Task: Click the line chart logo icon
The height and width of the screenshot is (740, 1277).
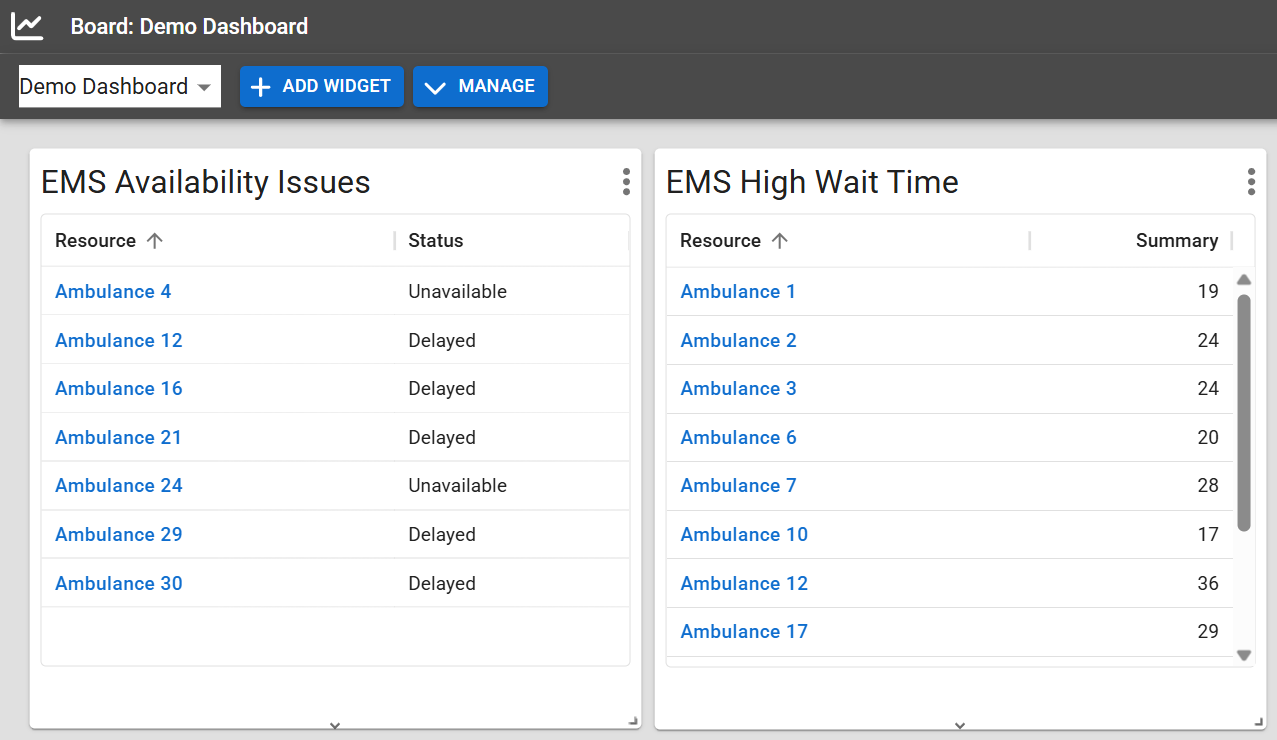Action: [x=26, y=26]
